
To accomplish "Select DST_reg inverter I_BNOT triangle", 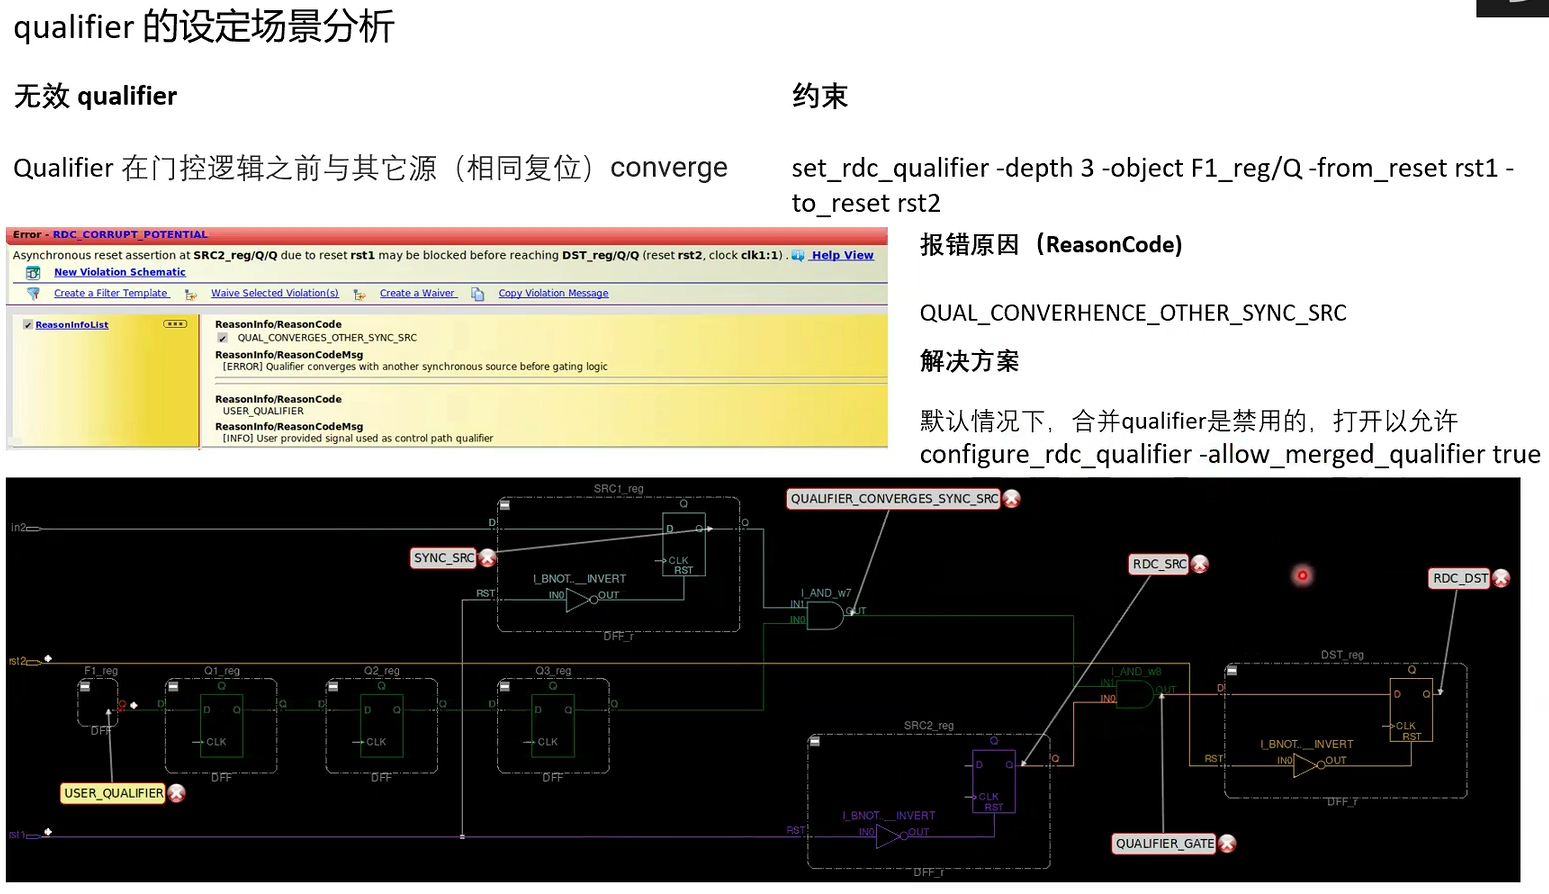I will pyautogui.click(x=1305, y=765).
